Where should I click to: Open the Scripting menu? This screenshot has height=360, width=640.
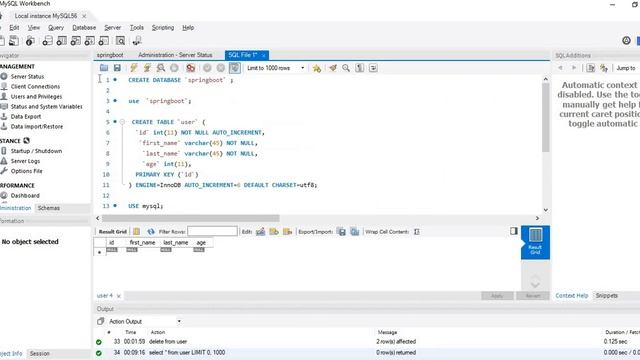point(163,27)
